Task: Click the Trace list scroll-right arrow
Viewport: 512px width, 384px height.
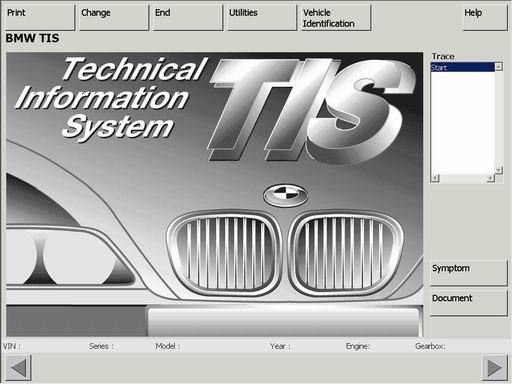Action: tap(490, 178)
